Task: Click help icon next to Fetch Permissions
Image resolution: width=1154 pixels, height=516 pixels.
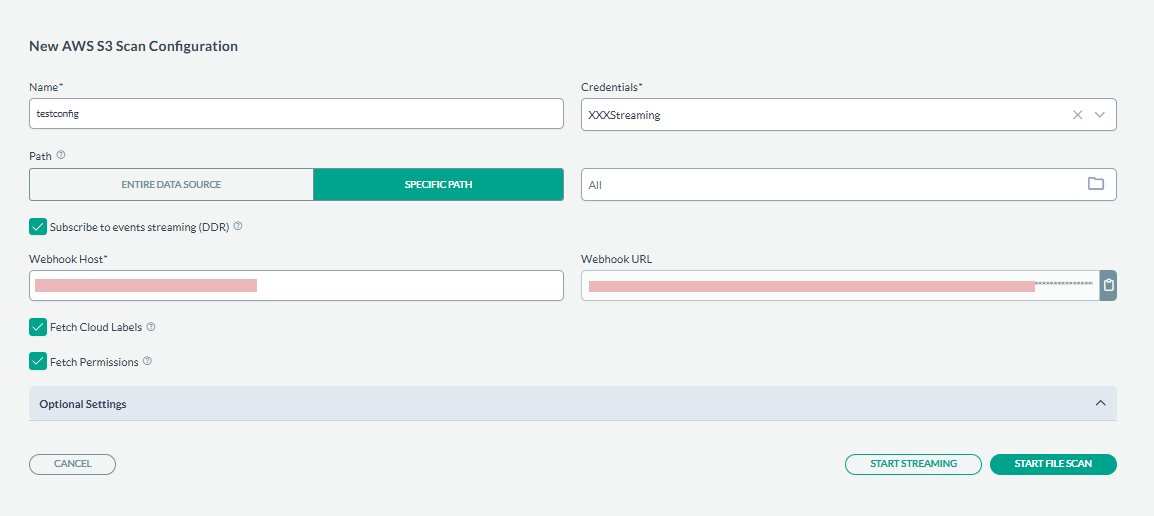Action: point(147,362)
